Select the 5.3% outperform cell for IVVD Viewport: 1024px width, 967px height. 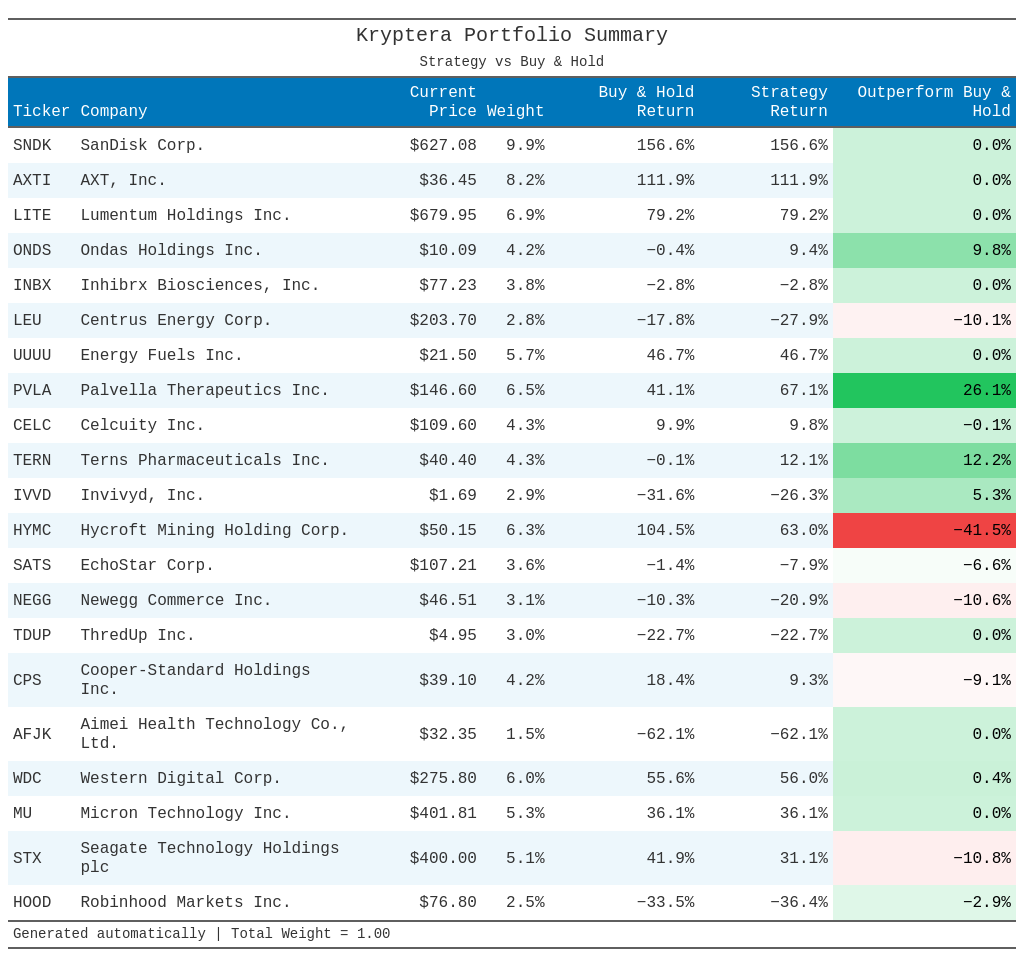[924, 495]
